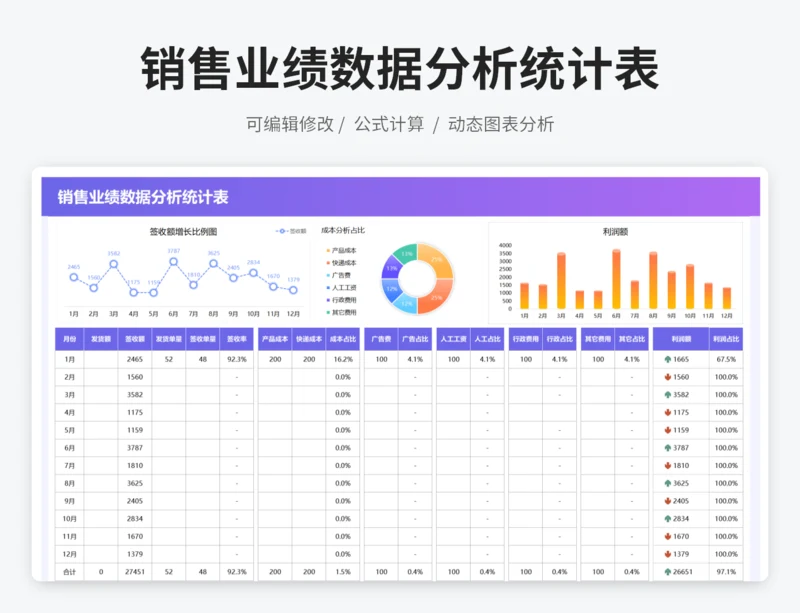Select the 签收额 cell showing 3625

coord(135,483)
